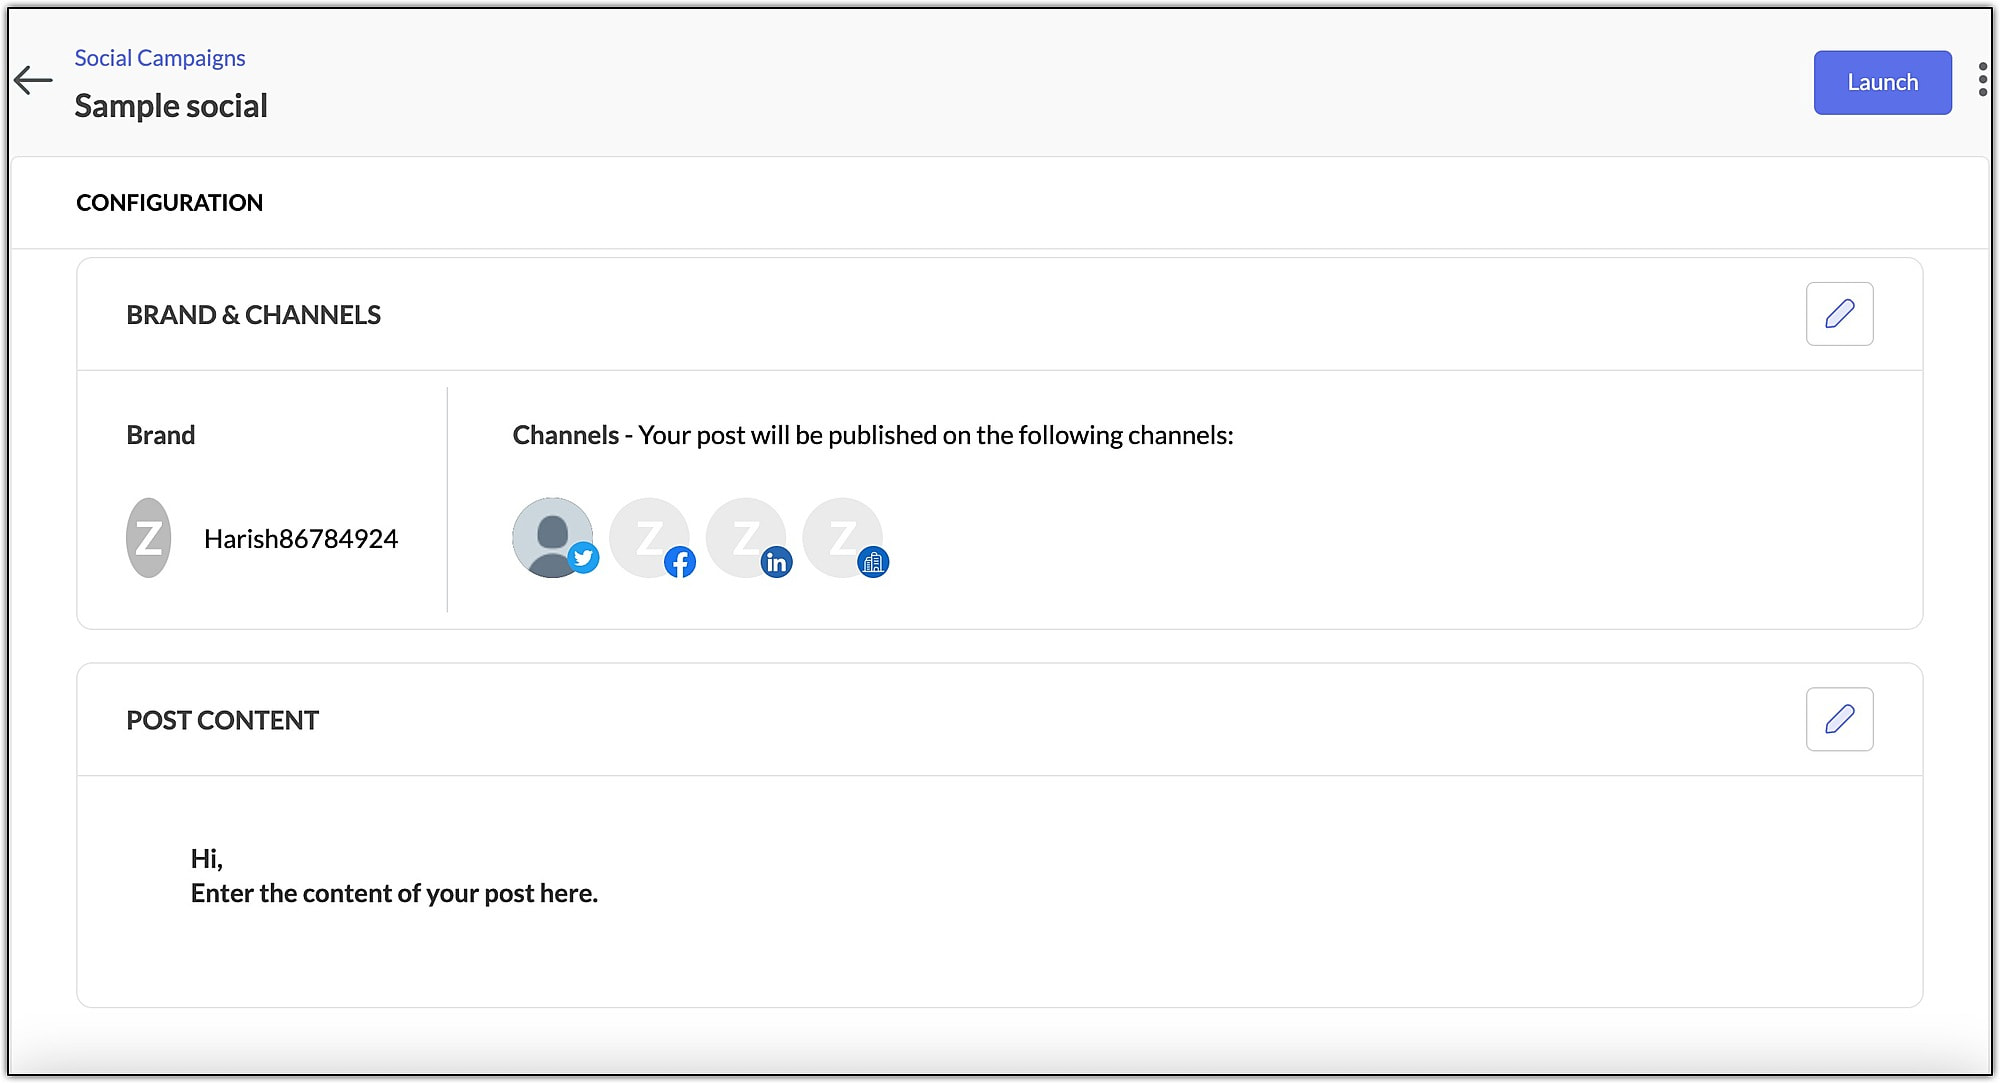
Task: Select the LinkedIn company page channel avatar
Action: coord(842,537)
